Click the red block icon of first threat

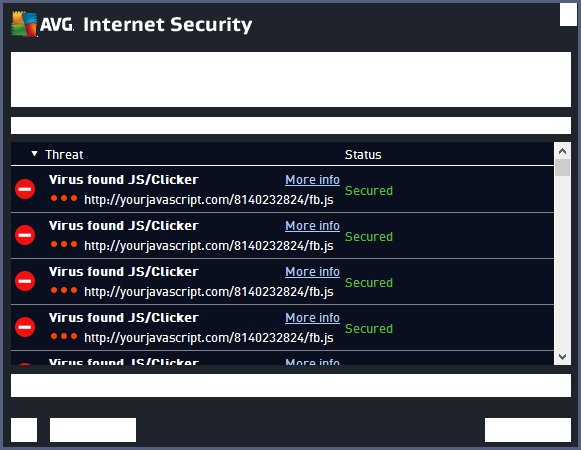[25, 189]
